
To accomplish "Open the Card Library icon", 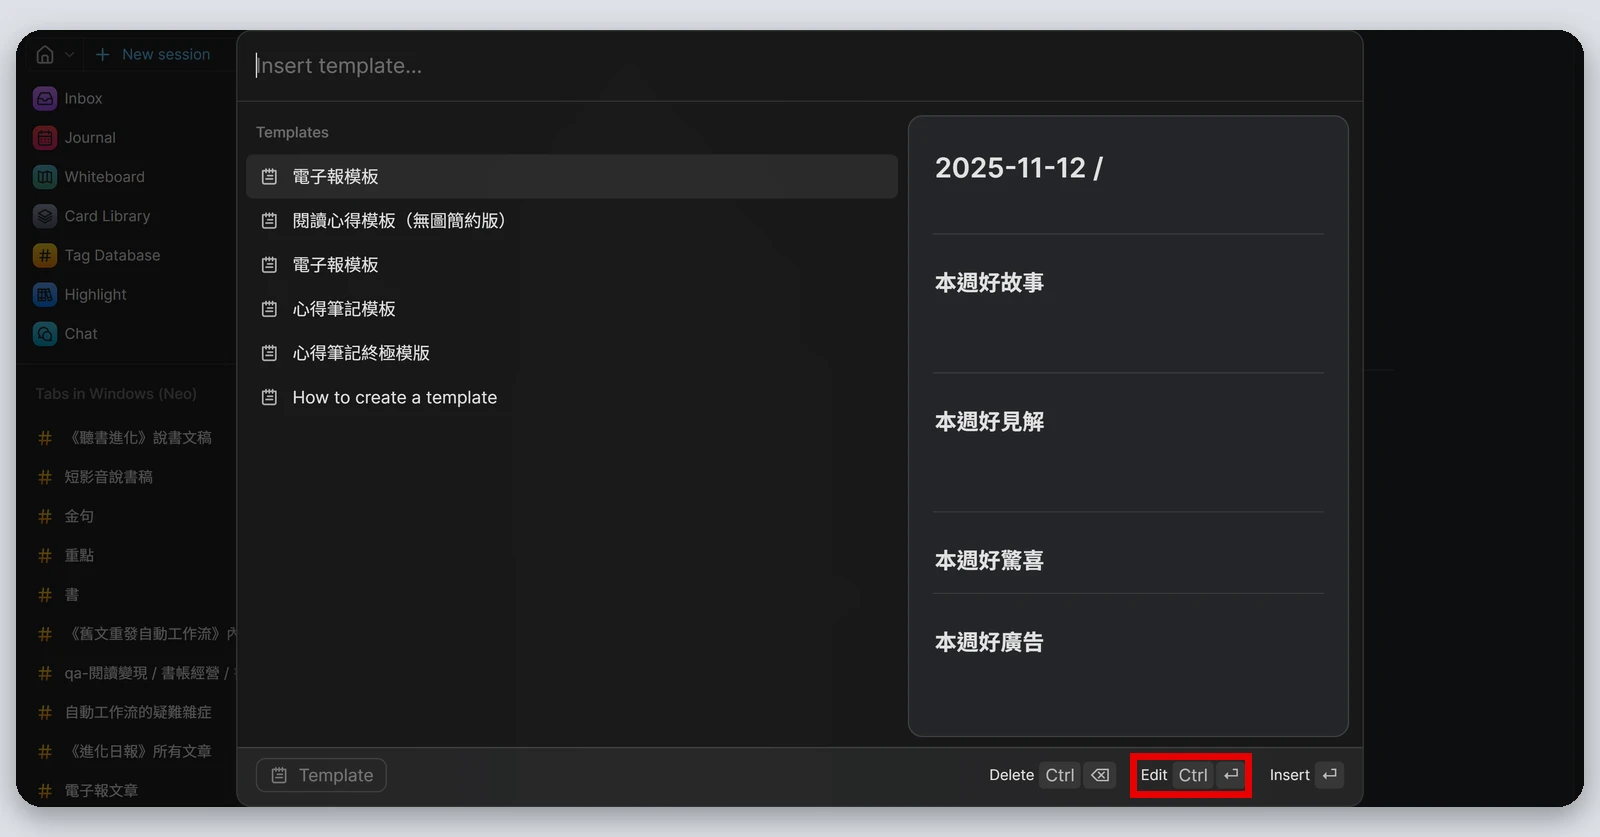I will pos(45,216).
